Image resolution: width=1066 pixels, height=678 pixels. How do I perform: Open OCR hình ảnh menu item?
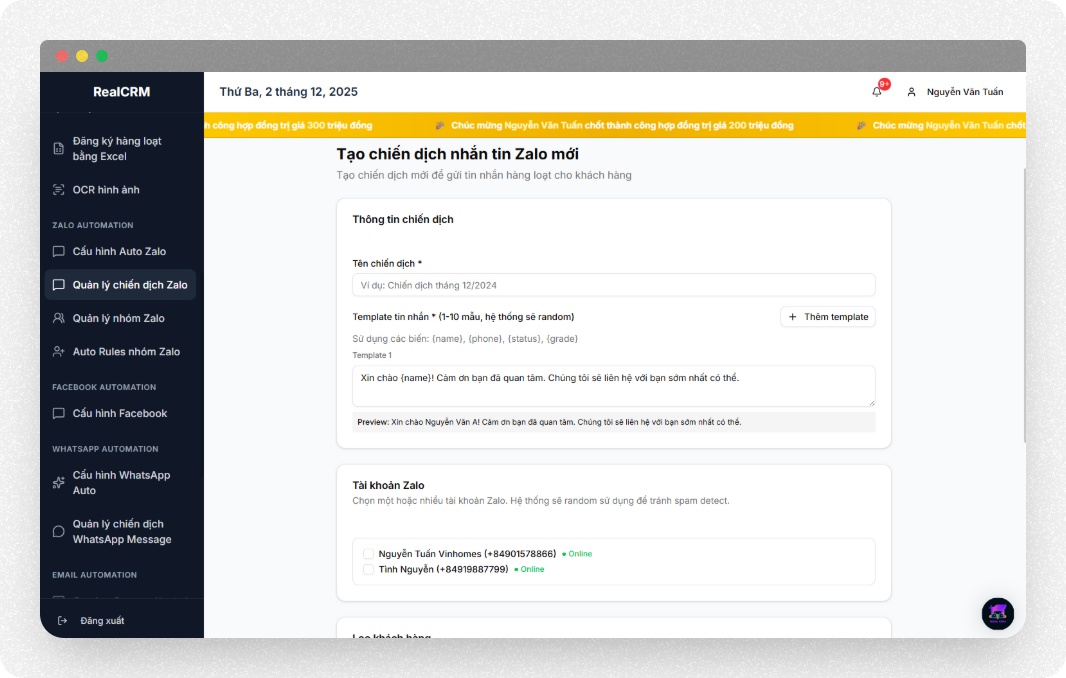point(120,190)
